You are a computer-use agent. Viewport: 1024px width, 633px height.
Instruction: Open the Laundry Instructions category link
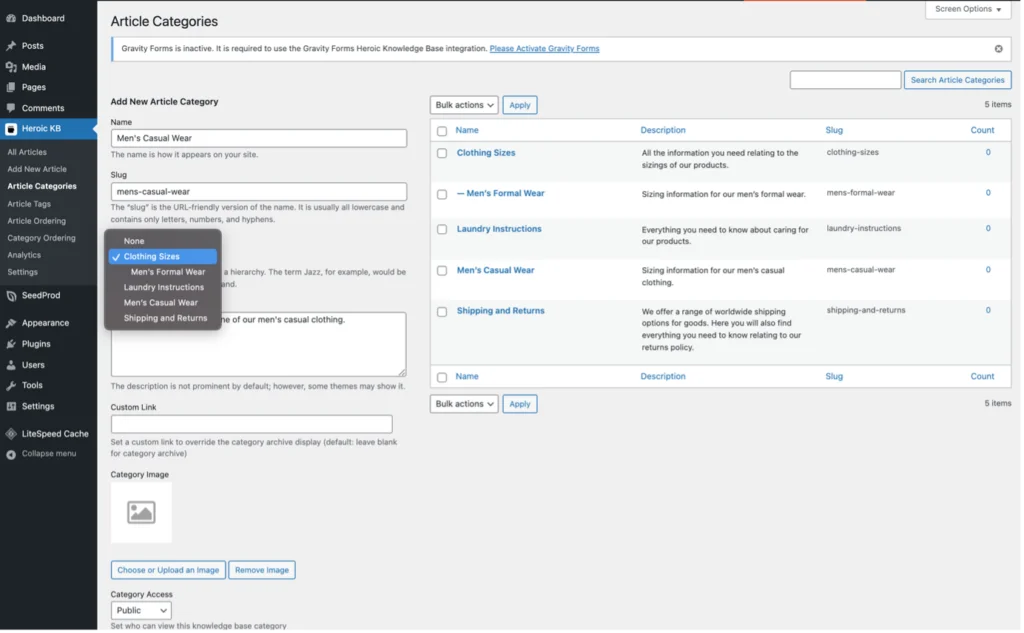(x=499, y=229)
